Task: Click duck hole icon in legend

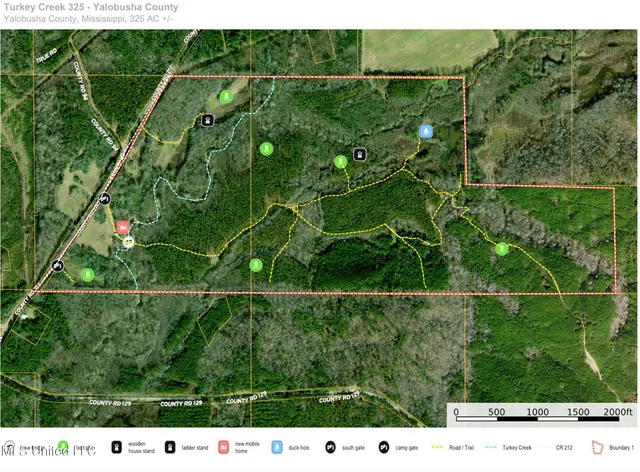Action: pyautogui.click(x=277, y=448)
